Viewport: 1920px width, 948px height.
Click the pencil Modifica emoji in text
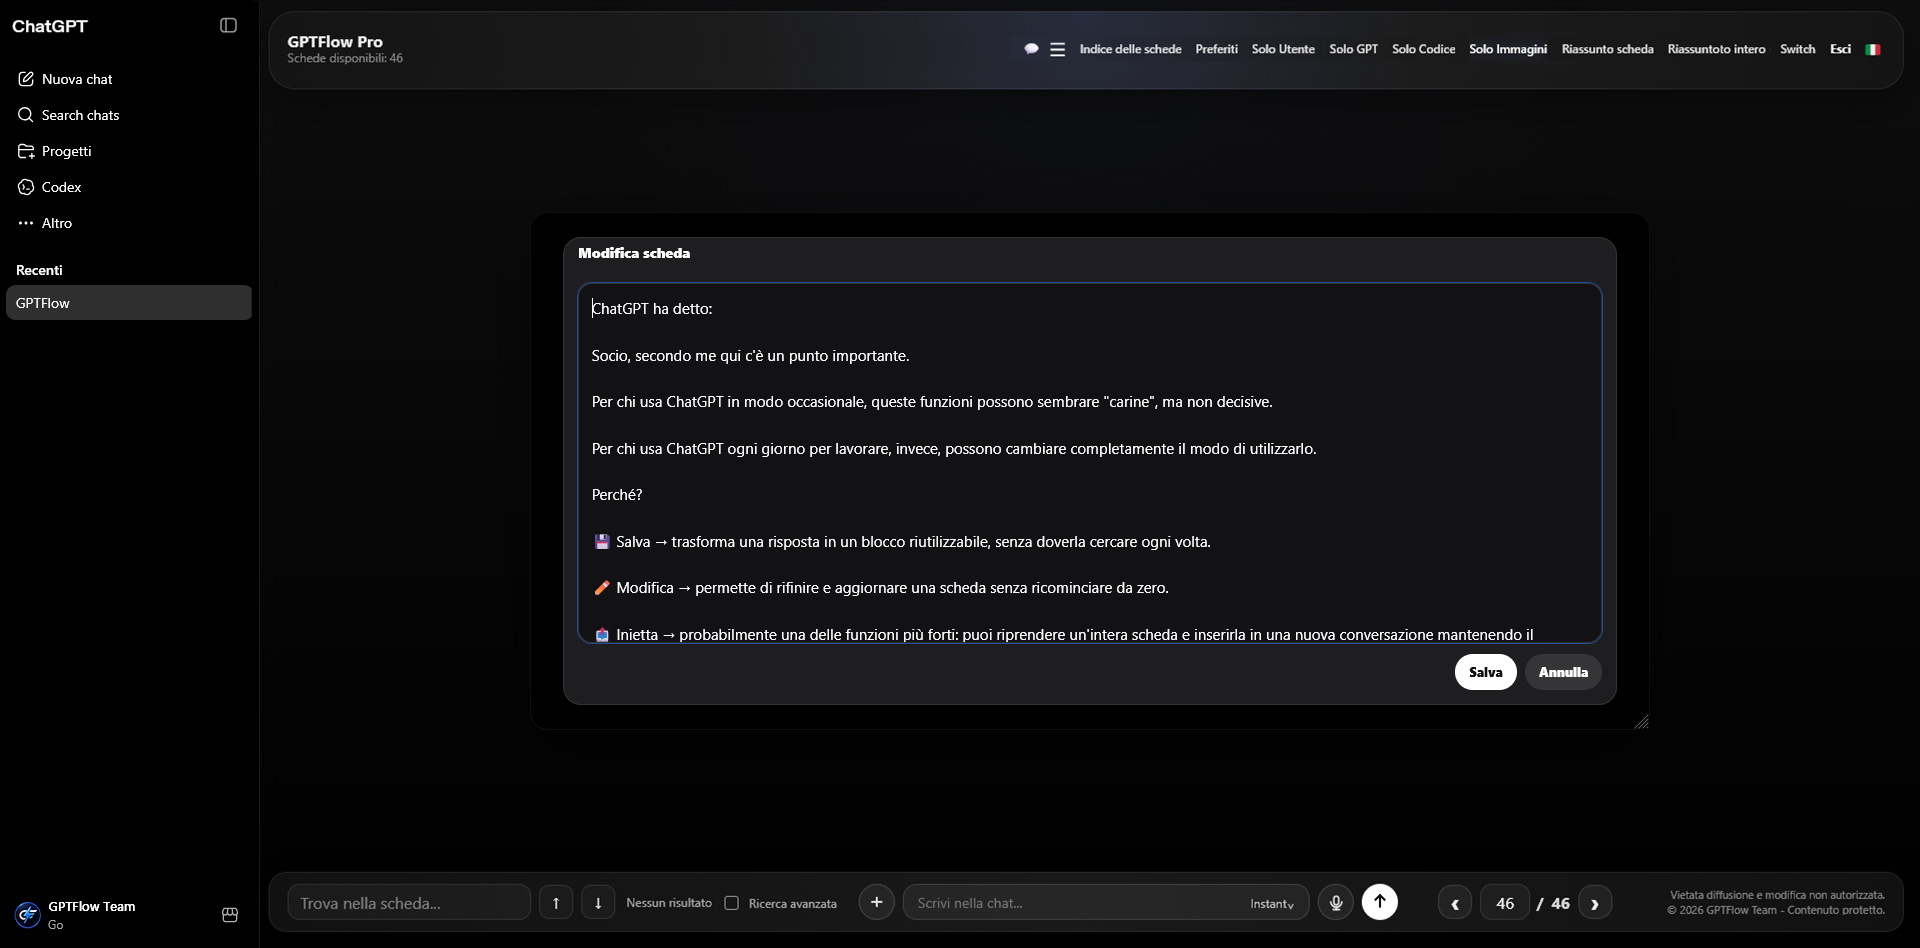coord(602,588)
